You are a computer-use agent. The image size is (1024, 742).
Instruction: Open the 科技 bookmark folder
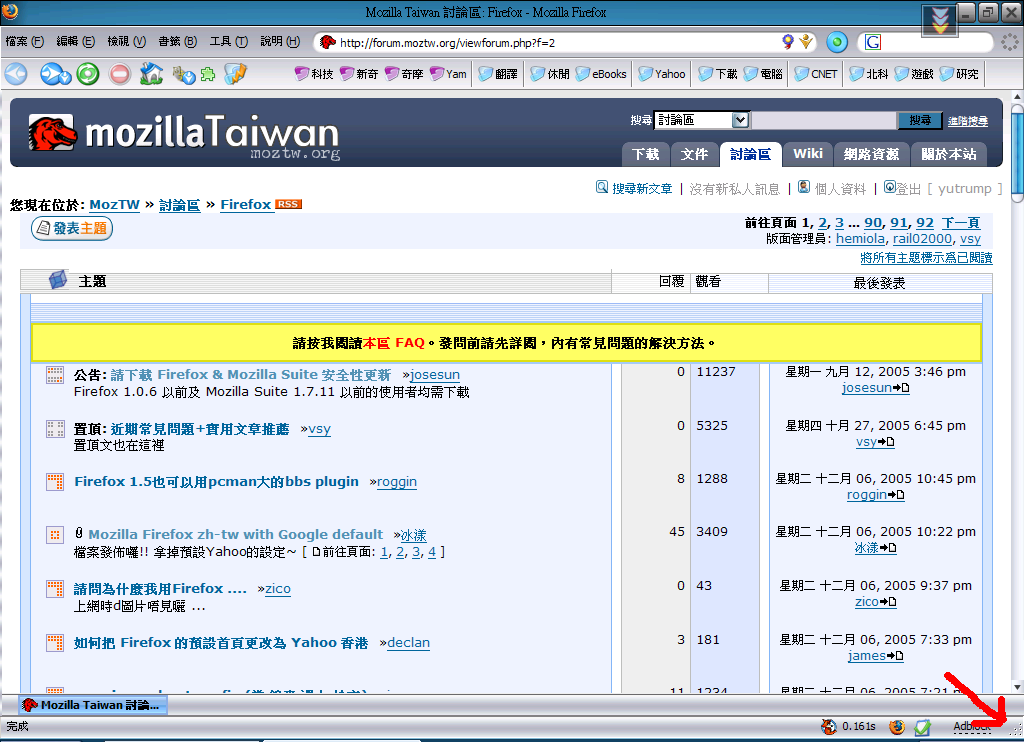tap(313, 74)
